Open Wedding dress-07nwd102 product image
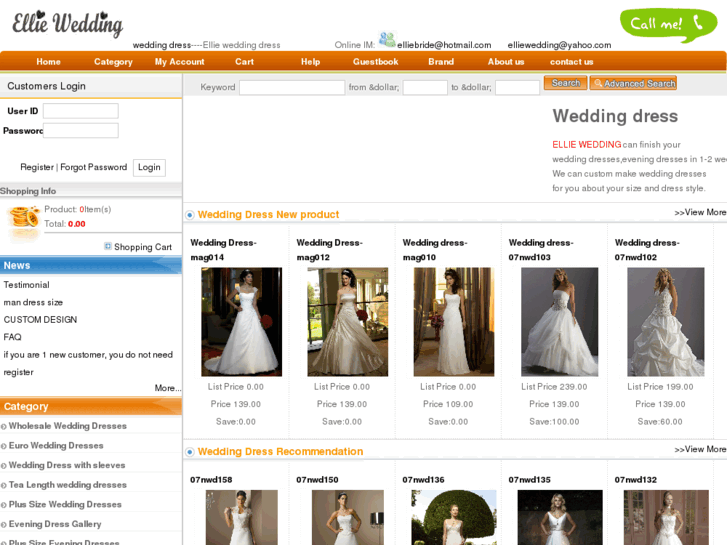 (x=666, y=322)
